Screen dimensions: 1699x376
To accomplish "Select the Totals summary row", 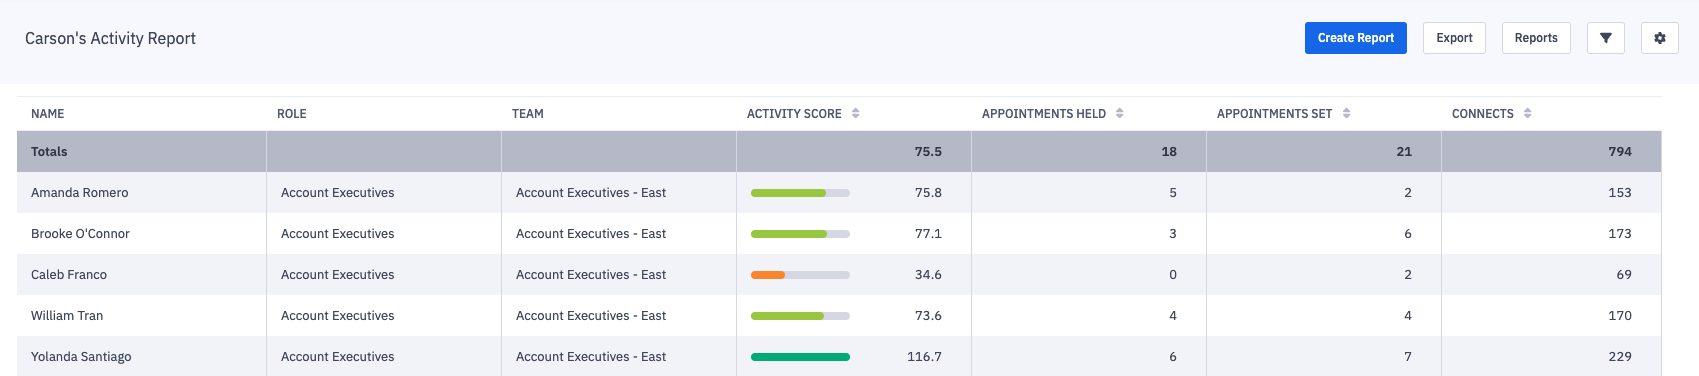I will pos(839,152).
